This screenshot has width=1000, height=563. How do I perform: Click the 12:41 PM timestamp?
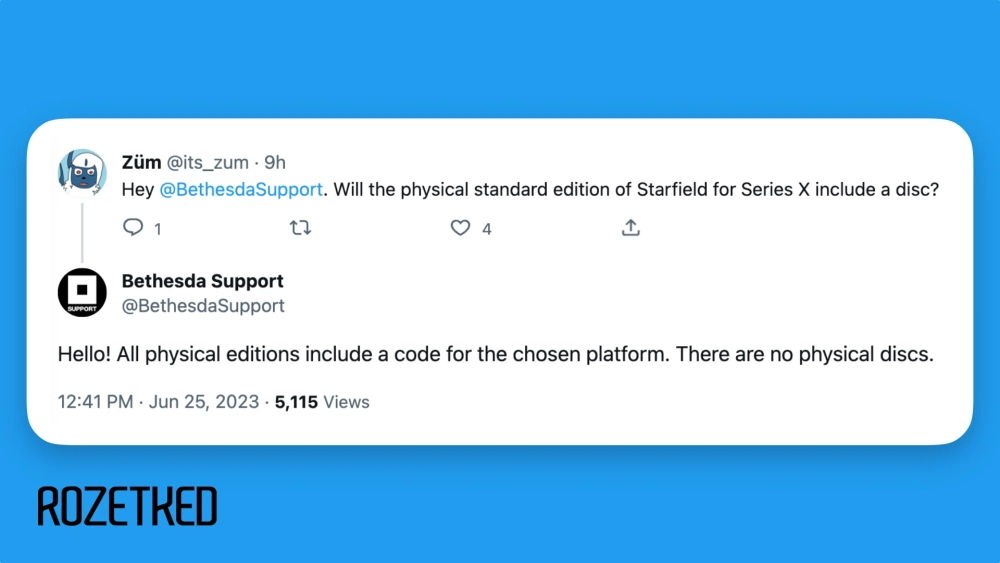pos(95,402)
